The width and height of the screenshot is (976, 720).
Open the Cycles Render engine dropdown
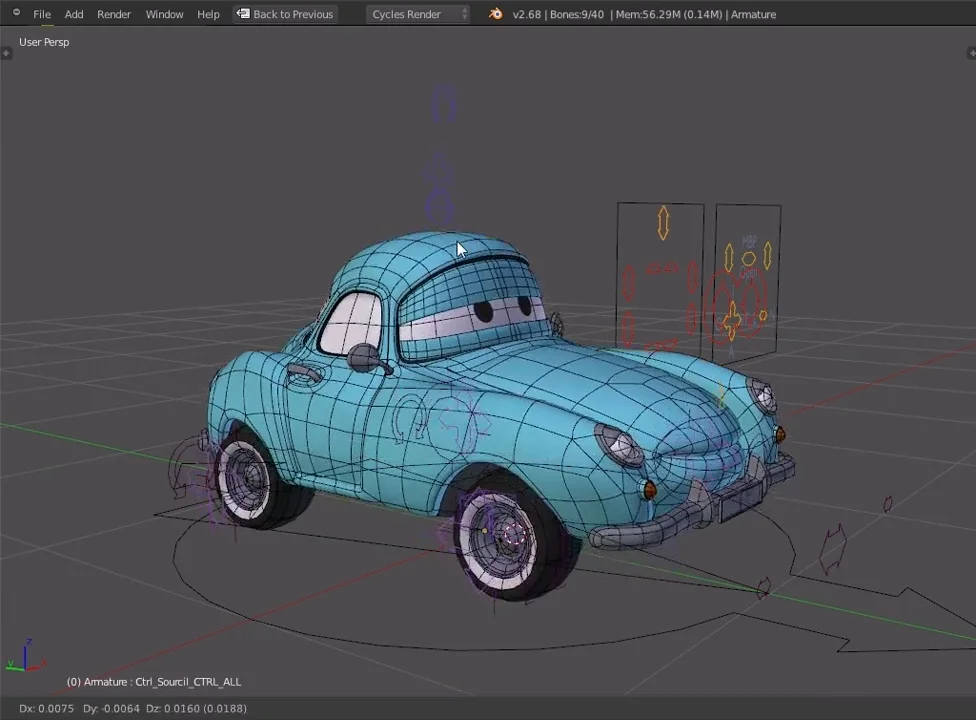pyautogui.click(x=418, y=14)
